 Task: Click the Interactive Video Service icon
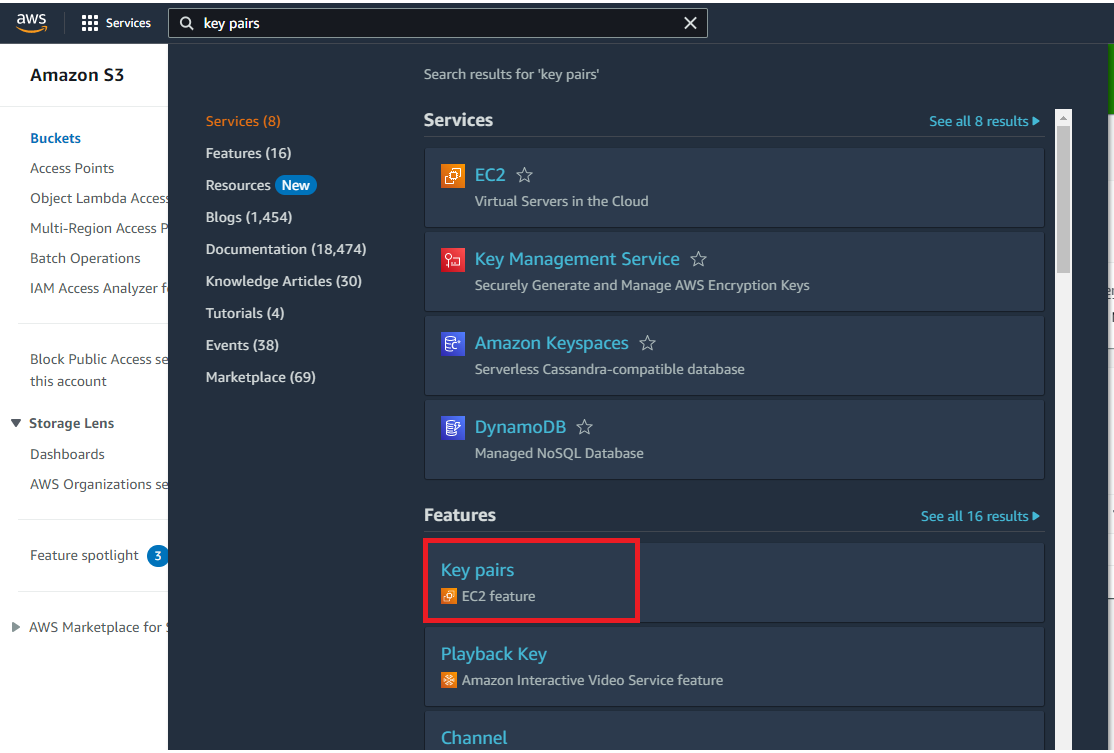tap(449, 680)
